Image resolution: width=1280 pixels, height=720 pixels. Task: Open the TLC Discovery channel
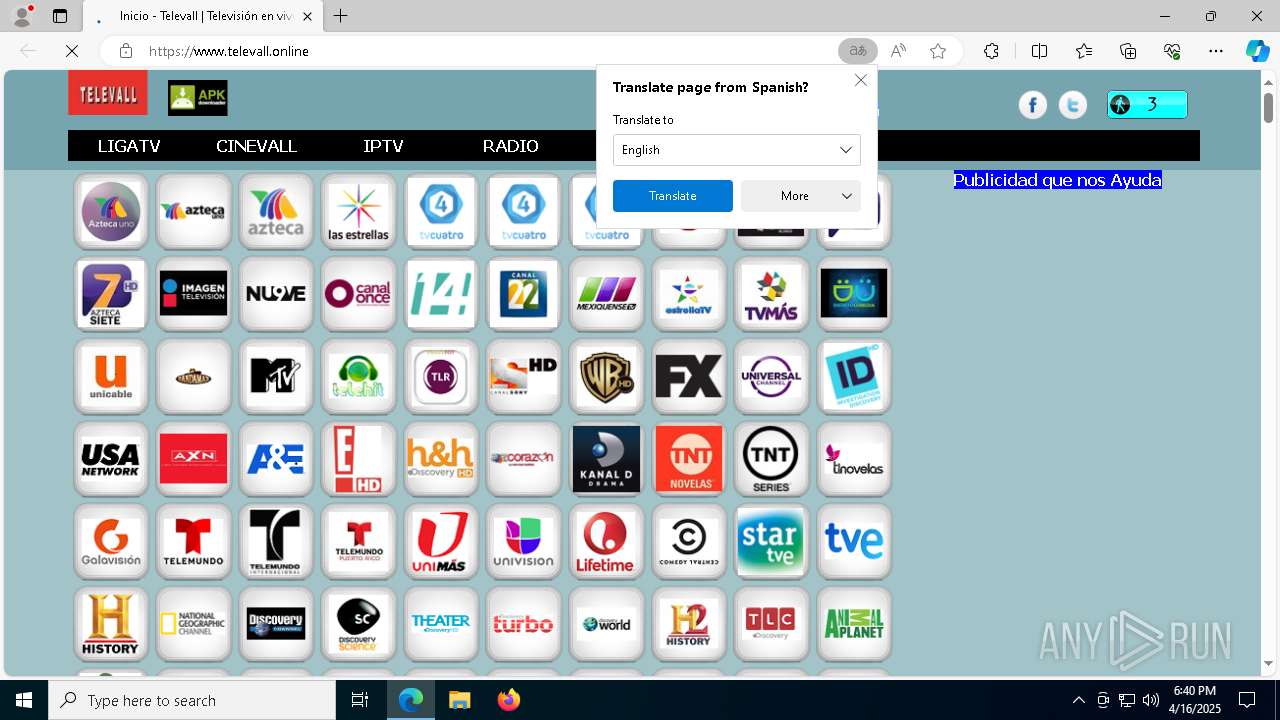[771, 624]
